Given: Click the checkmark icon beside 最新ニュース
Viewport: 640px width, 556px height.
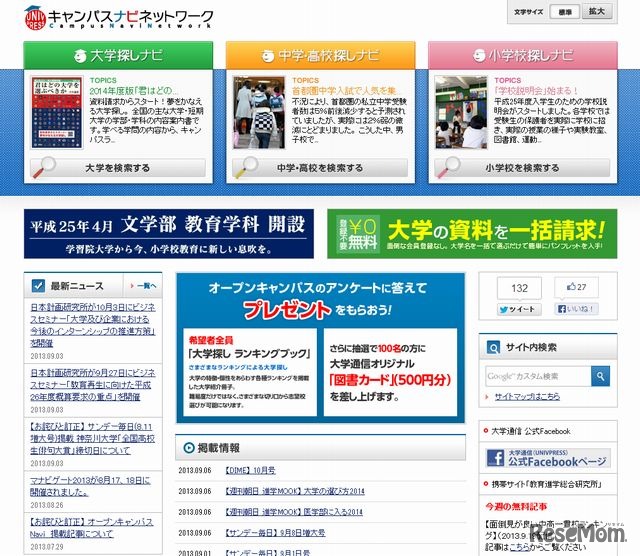Looking at the screenshot, I should tap(38, 285).
